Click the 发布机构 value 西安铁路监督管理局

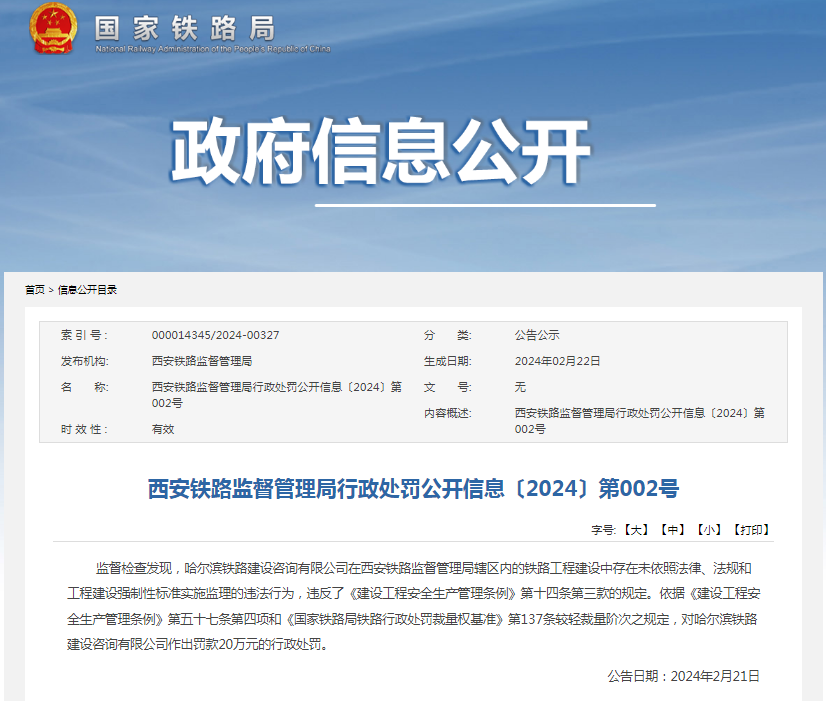coord(203,362)
